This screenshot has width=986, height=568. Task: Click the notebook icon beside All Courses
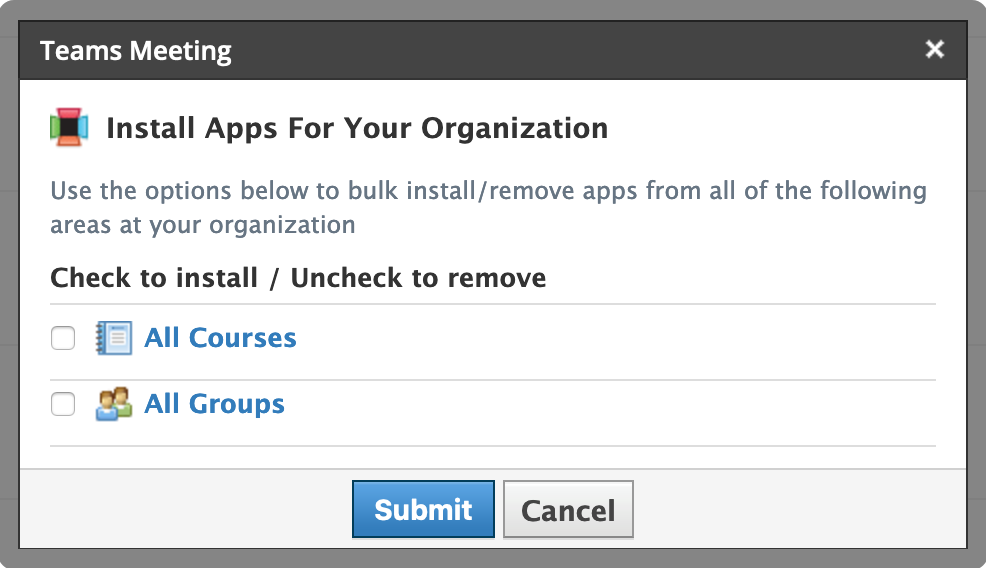click(x=113, y=338)
